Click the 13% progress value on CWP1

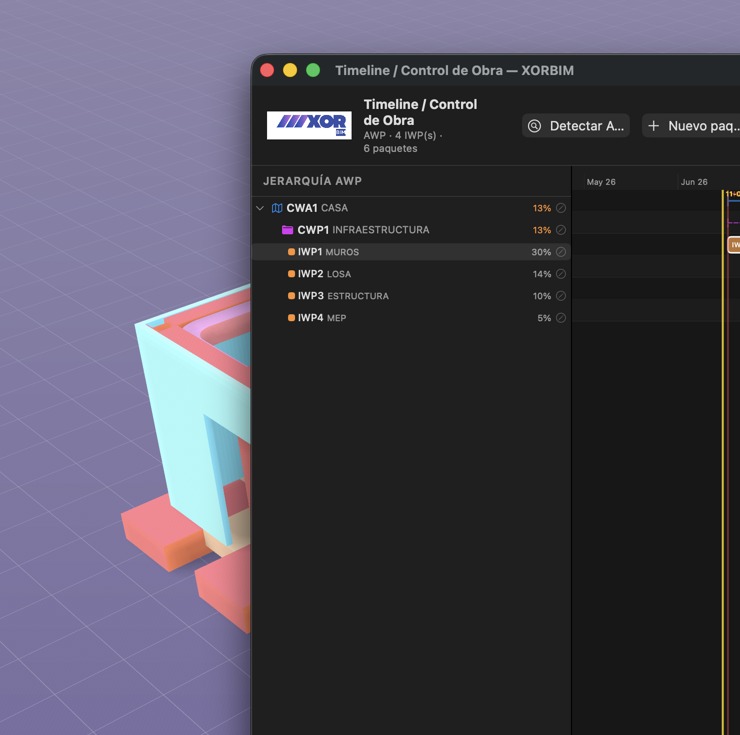tap(542, 230)
